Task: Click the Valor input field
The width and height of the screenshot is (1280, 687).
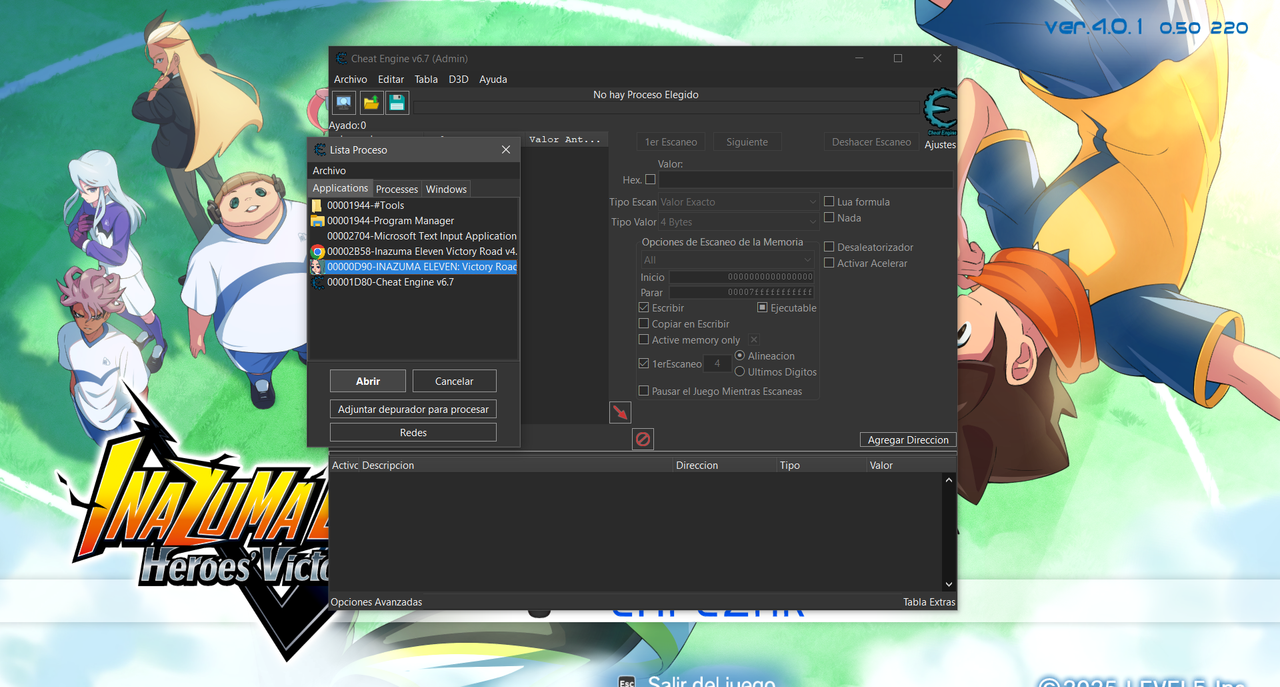Action: tap(806, 180)
